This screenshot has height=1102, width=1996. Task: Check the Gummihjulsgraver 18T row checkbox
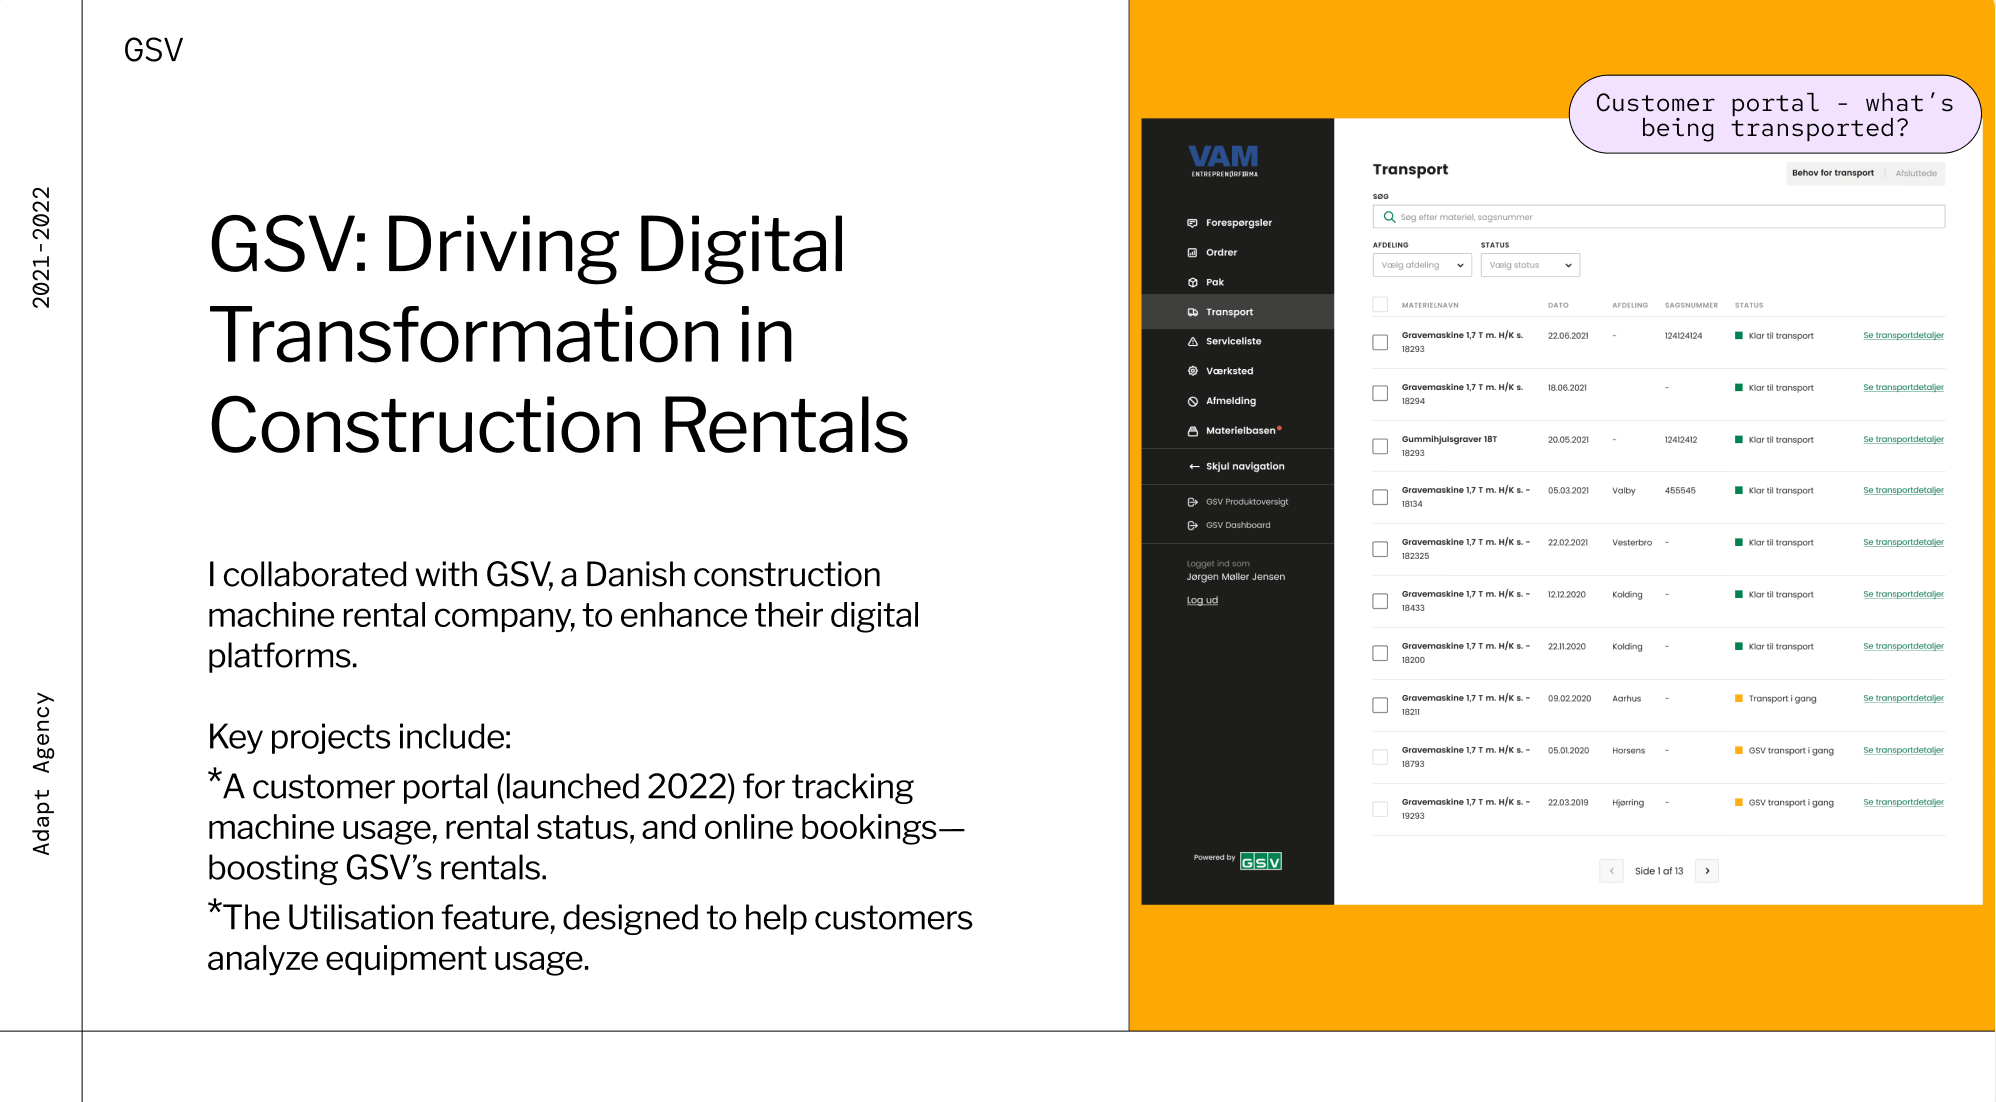pyautogui.click(x=1380, y=446)
